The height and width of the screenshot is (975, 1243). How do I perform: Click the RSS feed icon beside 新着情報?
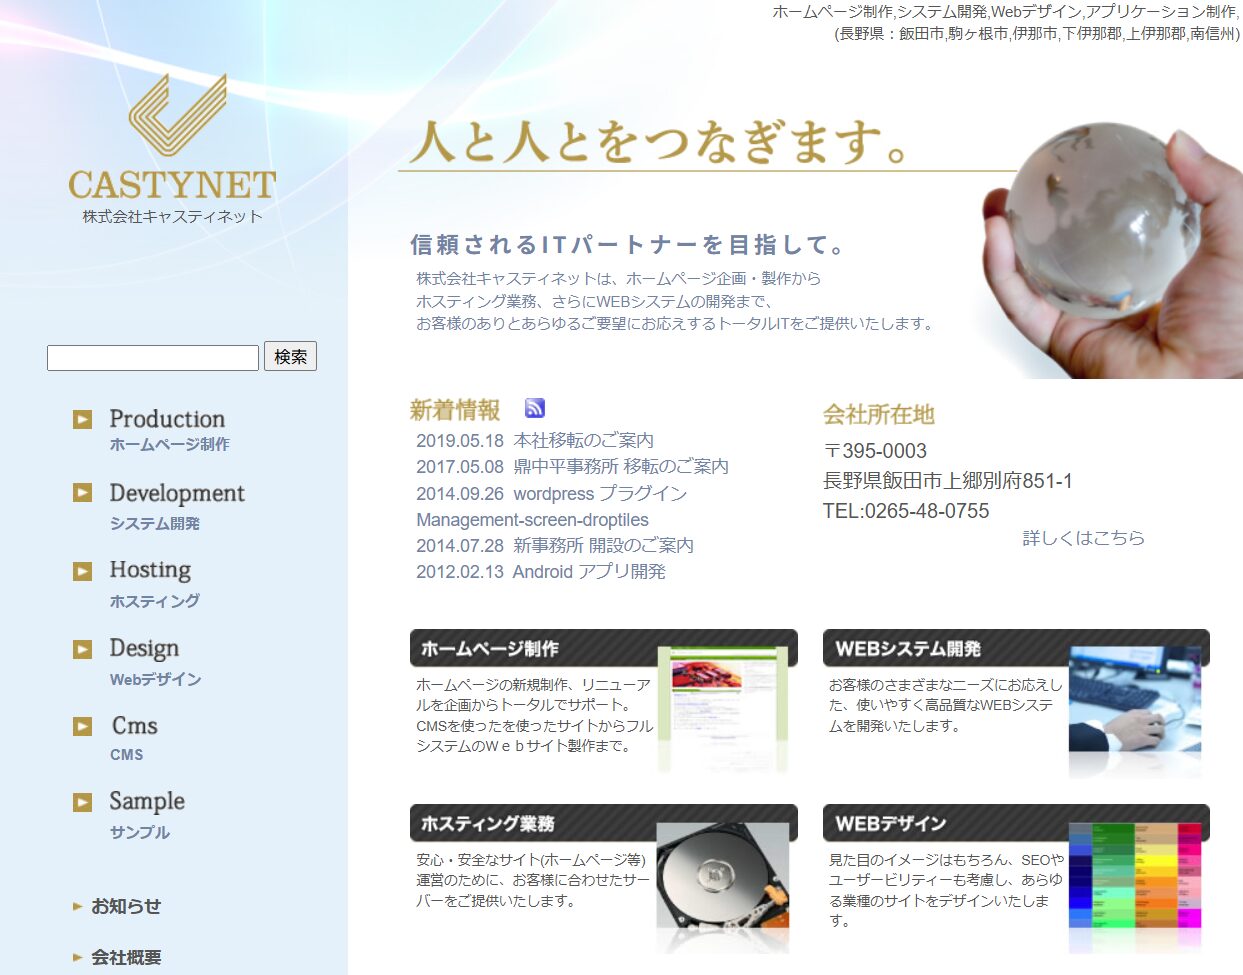[x=535, y=408]
